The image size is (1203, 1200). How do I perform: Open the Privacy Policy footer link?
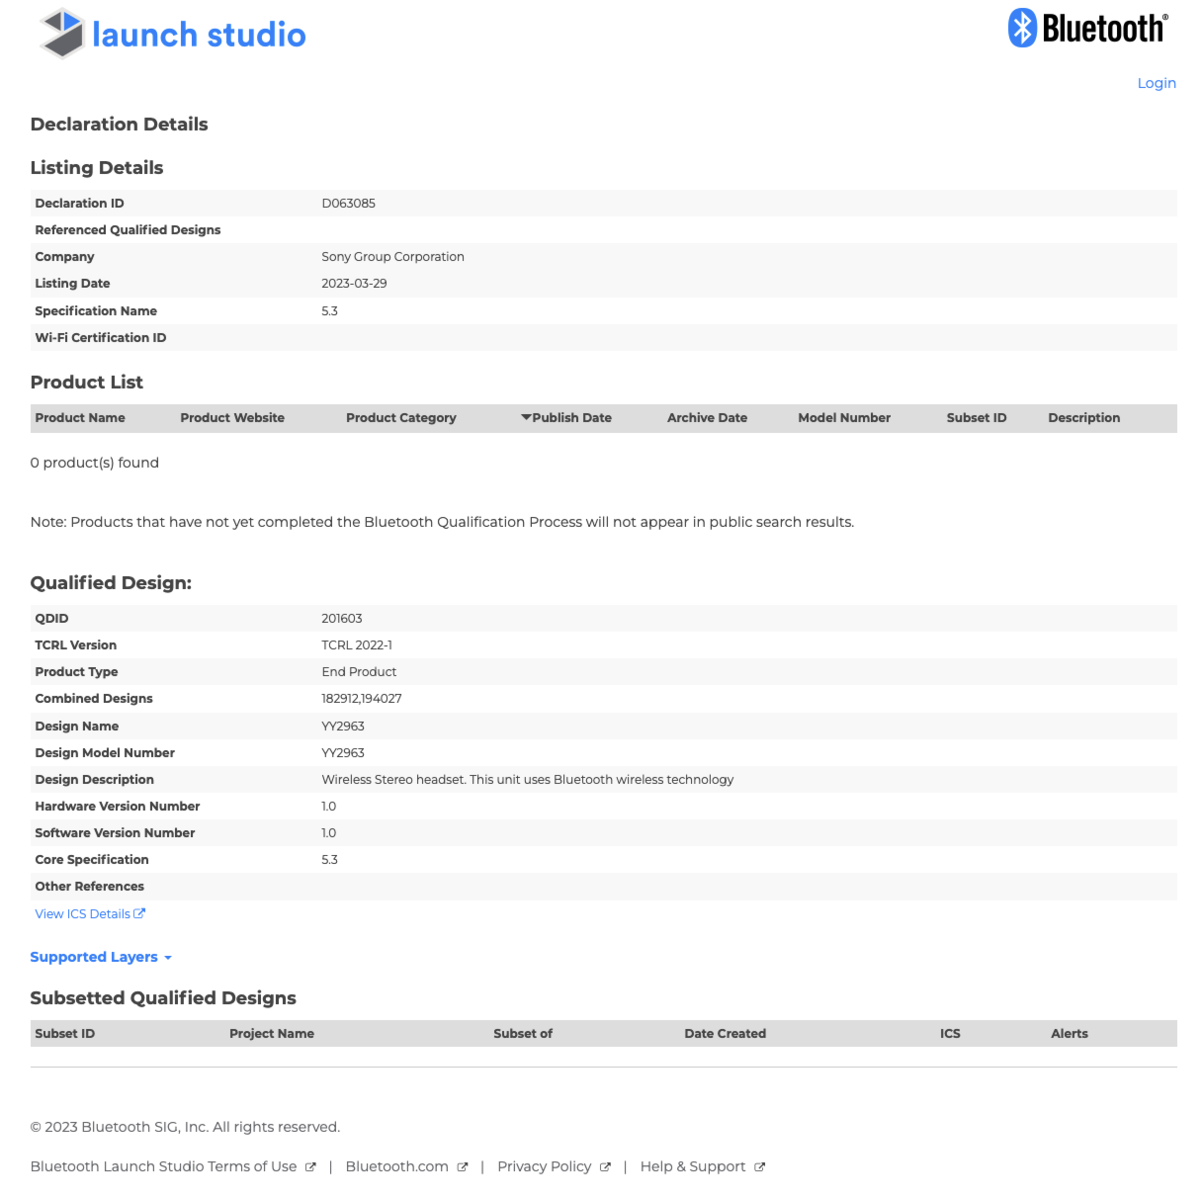544,1167
